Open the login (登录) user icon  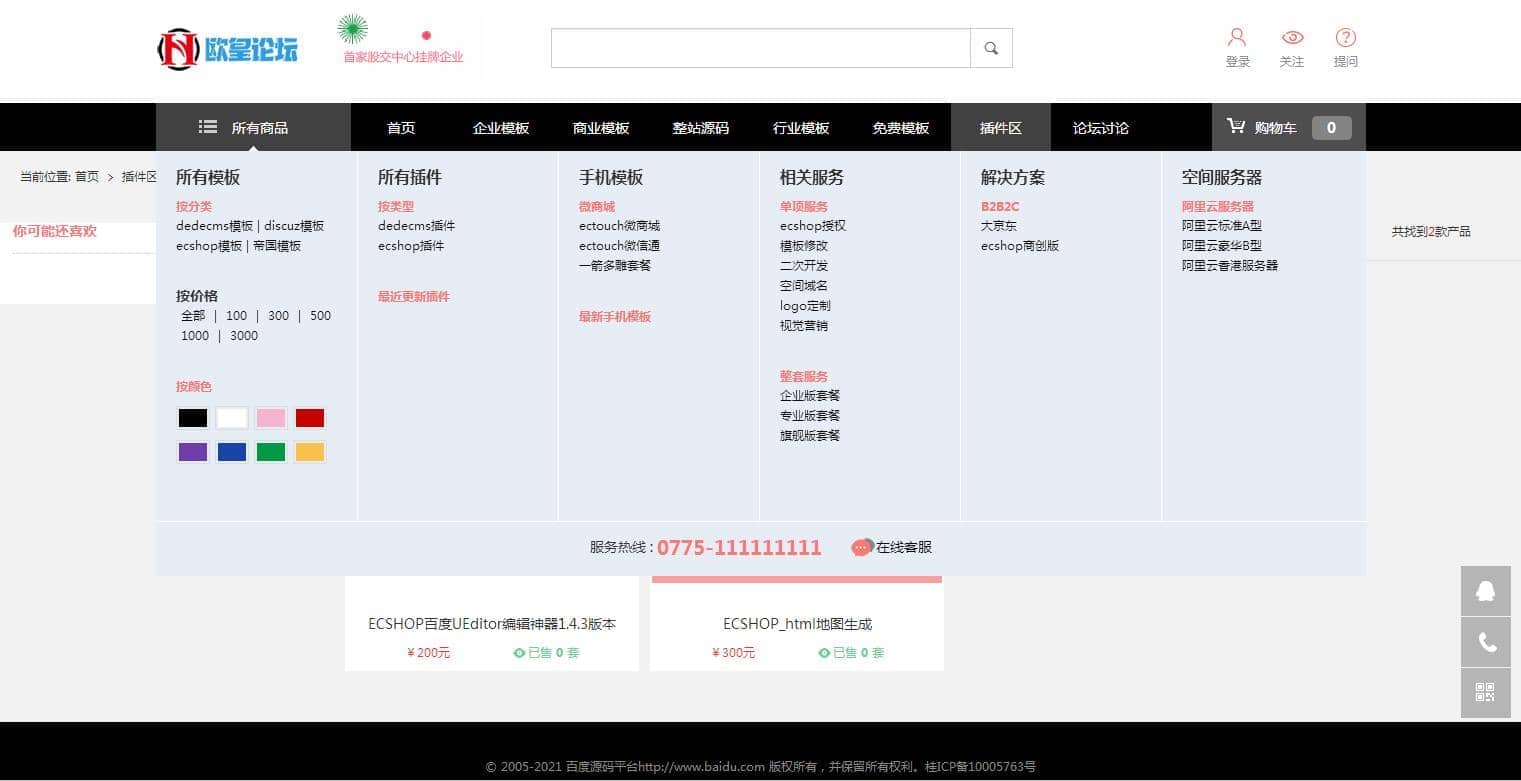[x=1237, y=38]
